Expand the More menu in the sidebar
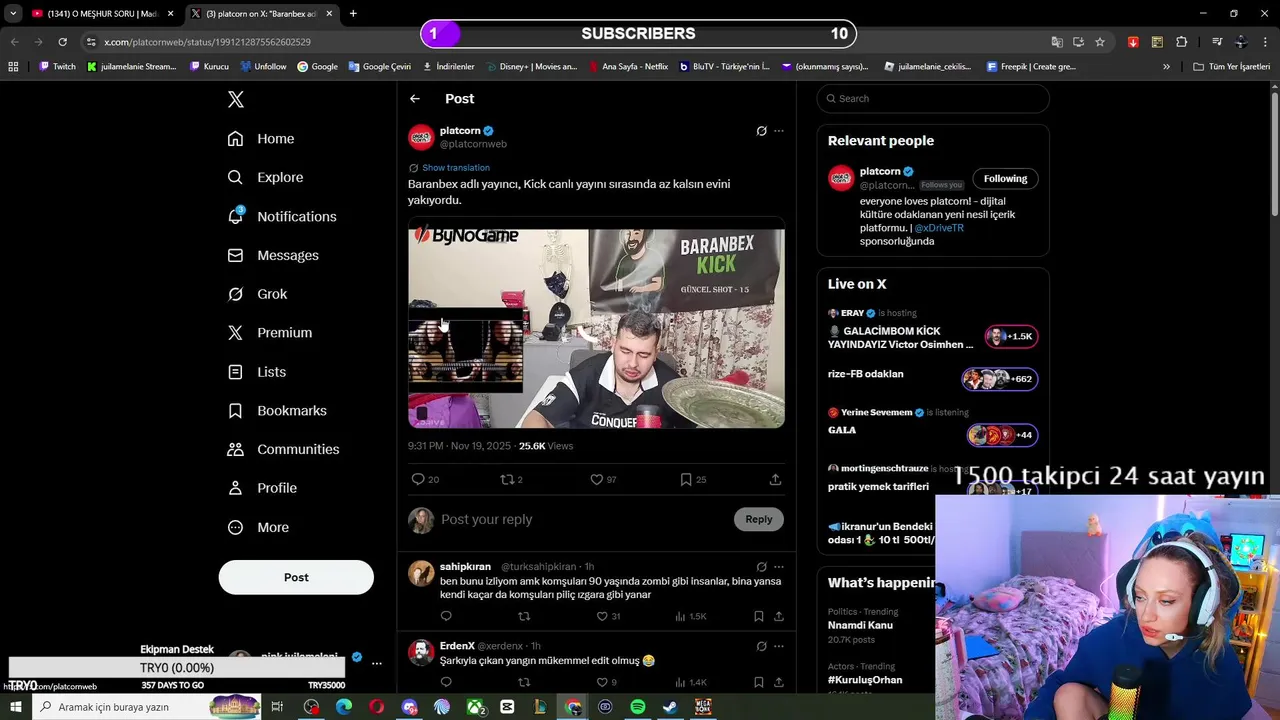Viewport: 1280px width, 720px height. click(x=258, y=527)
